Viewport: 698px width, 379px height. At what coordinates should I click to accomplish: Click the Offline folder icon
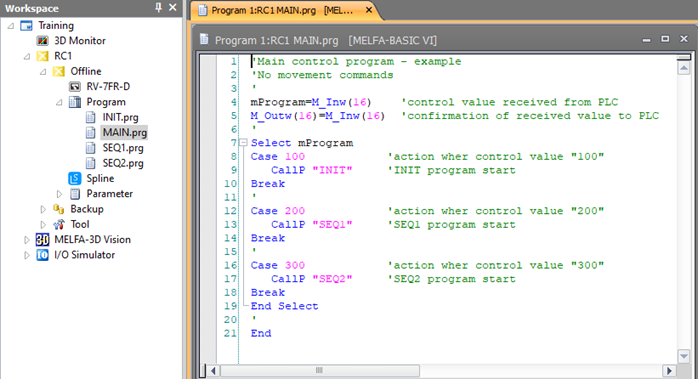click(59, 71)
